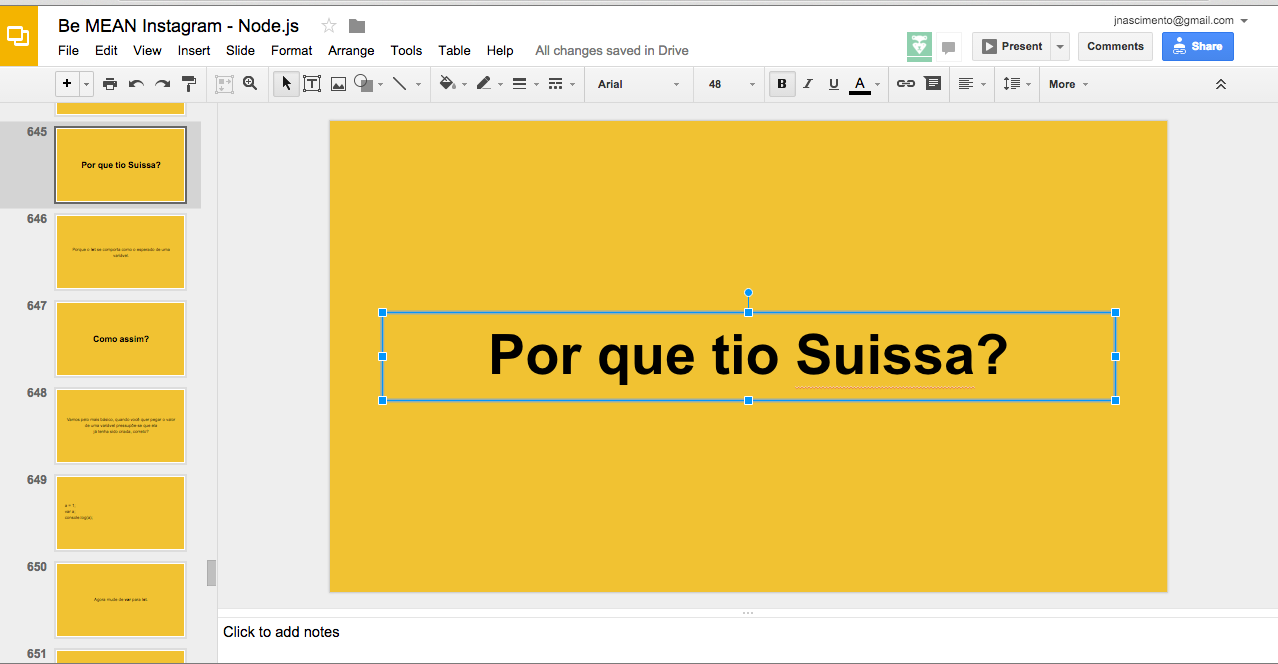Open line weight options

click(519, 84)
